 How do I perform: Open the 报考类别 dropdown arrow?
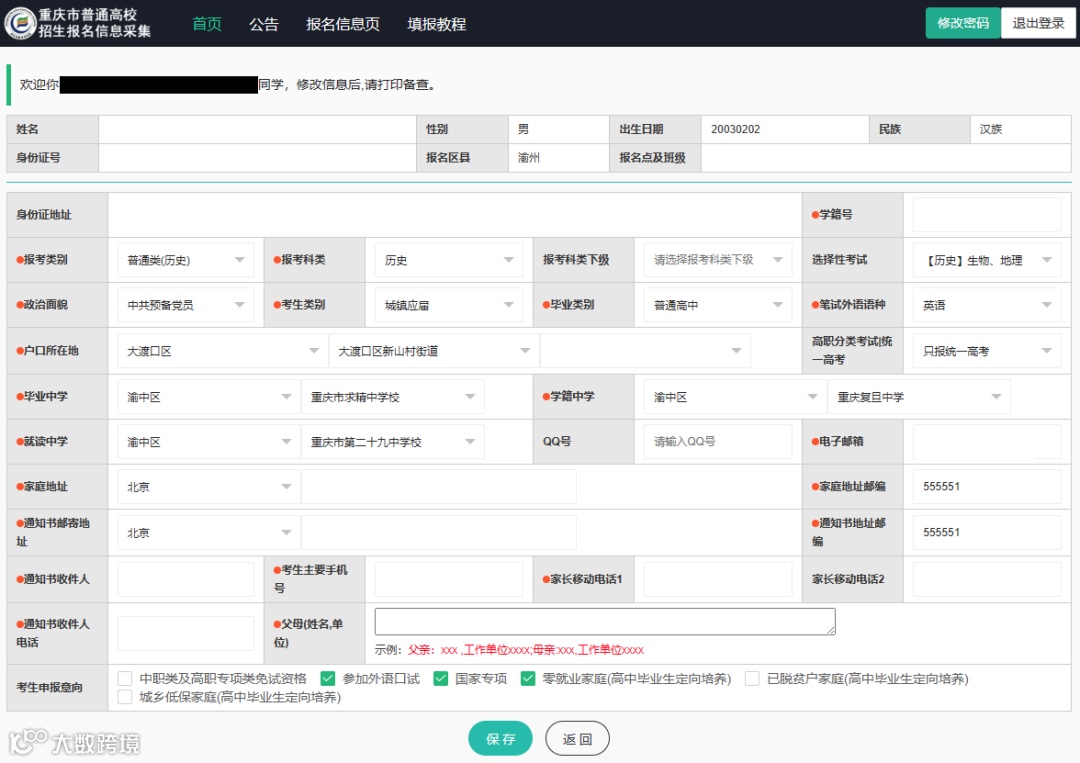240,260
